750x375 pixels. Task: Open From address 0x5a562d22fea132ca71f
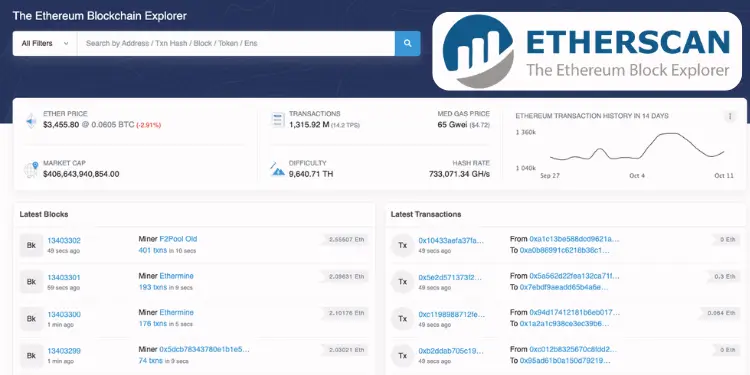point(574,276)
